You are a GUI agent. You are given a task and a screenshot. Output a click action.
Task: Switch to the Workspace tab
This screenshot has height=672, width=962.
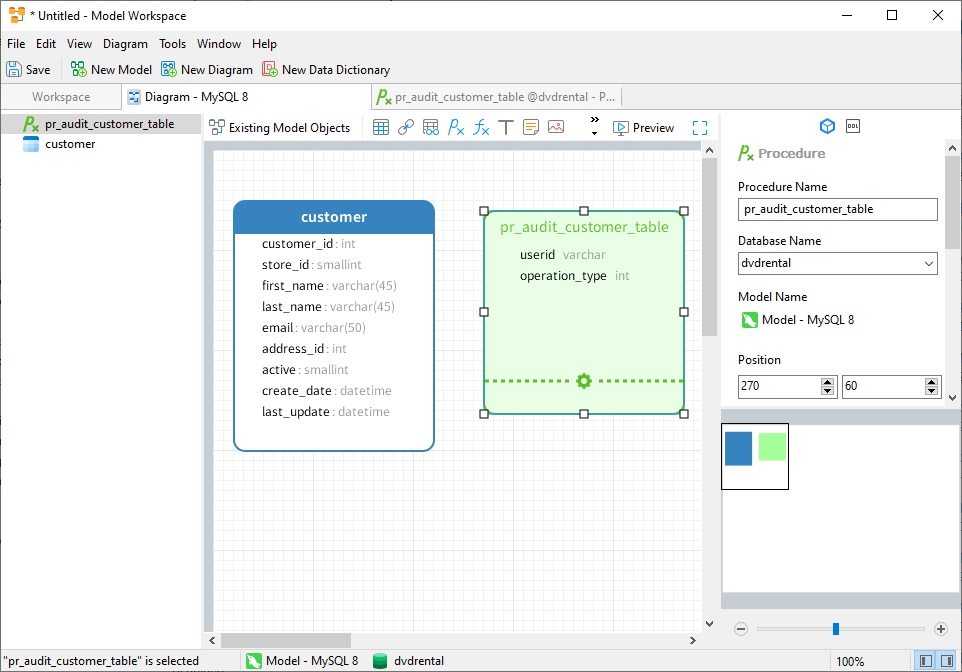(61, 96)
